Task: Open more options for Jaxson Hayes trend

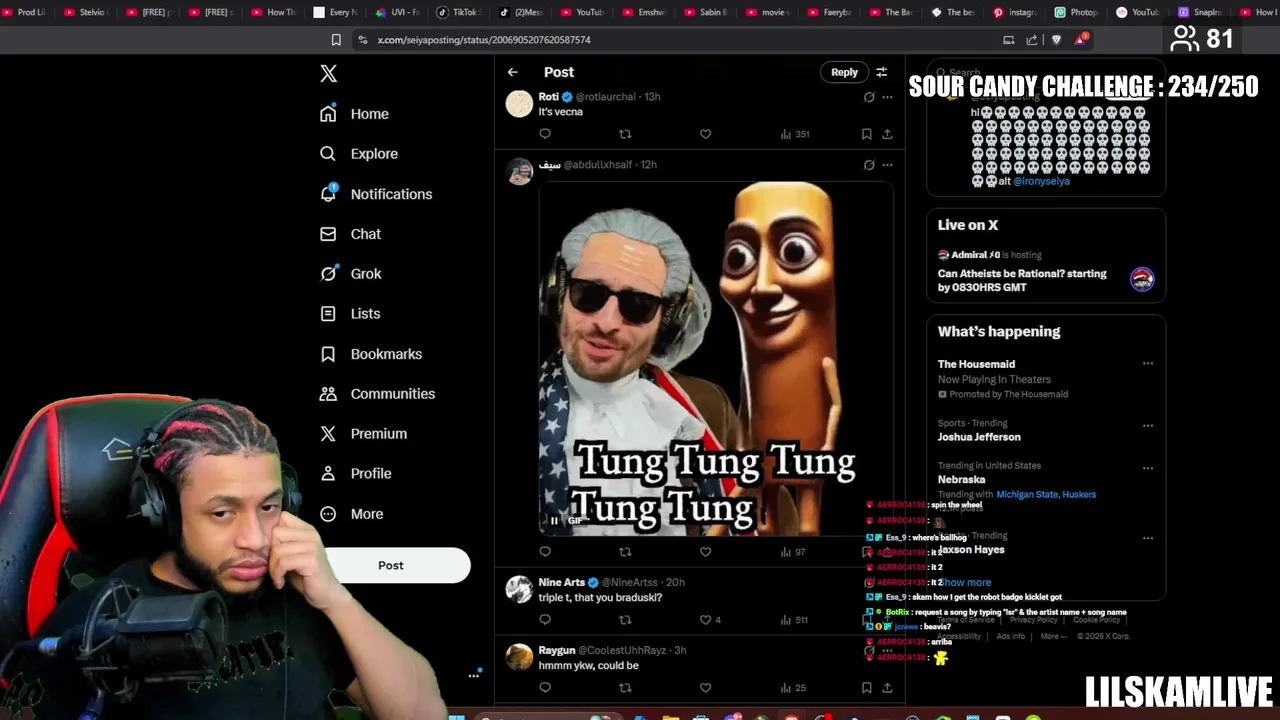Action: point(1148,538)
